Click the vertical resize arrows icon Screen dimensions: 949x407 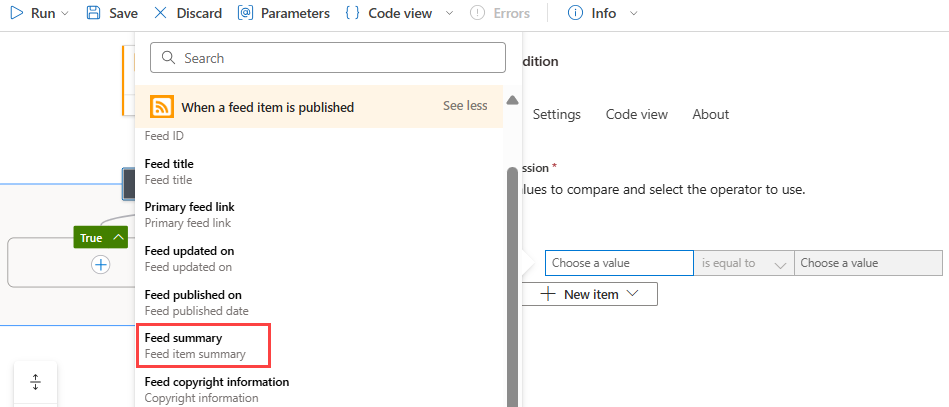35,382
